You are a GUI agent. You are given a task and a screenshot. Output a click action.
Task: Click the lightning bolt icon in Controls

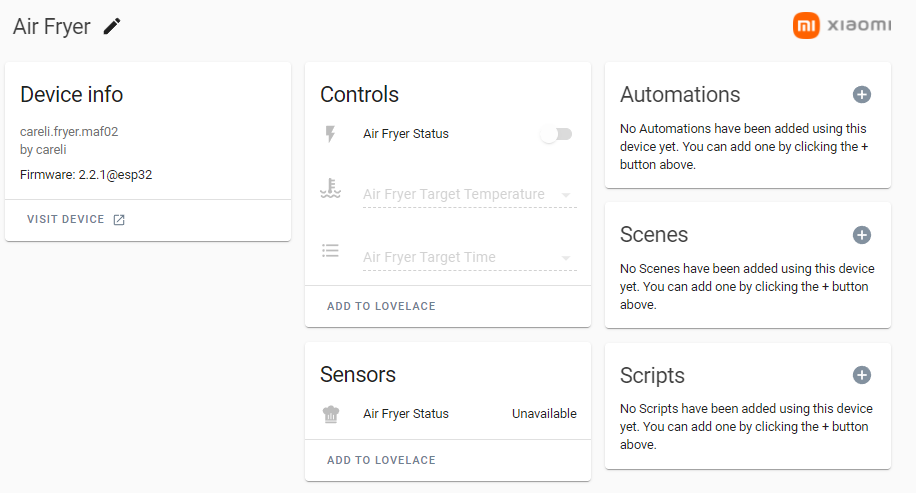tap(331, 134)
